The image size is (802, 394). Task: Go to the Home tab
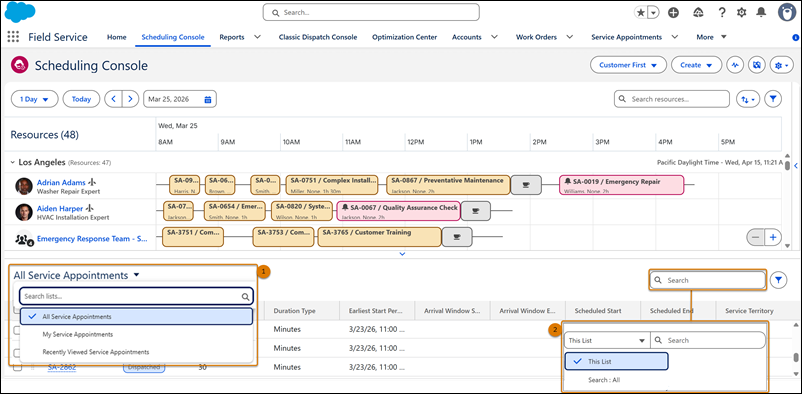click(117, 37)
